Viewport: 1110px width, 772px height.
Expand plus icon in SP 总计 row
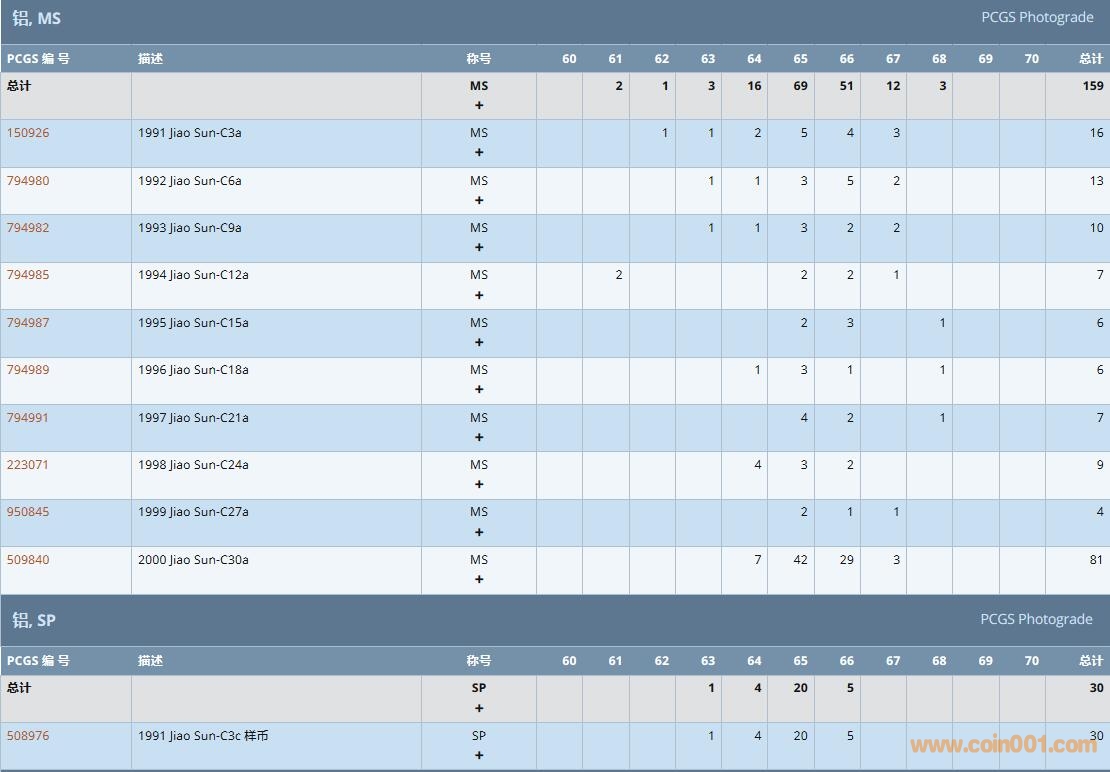[479, 709]
